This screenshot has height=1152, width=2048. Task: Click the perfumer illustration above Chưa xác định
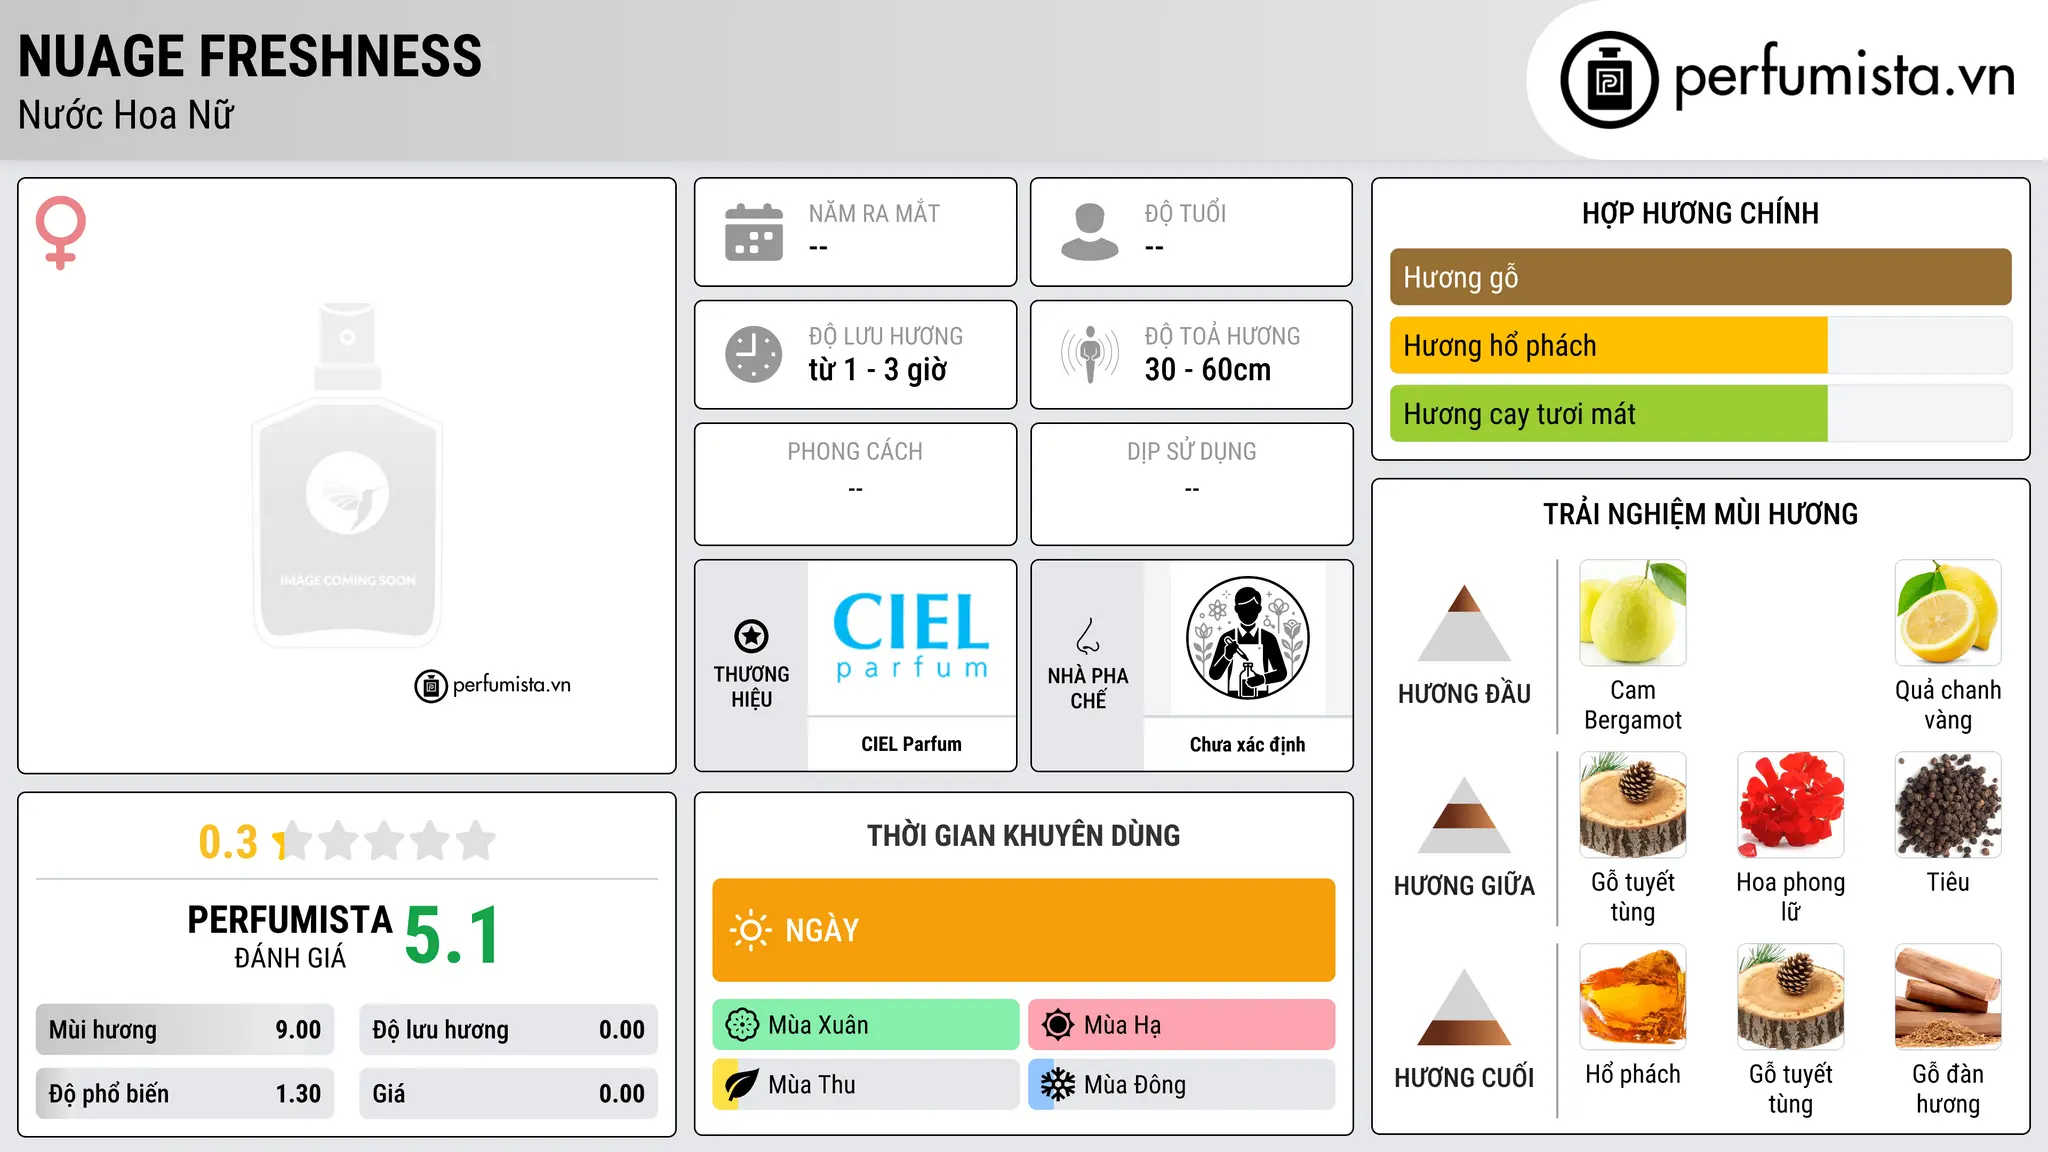tap(1247, 638)
